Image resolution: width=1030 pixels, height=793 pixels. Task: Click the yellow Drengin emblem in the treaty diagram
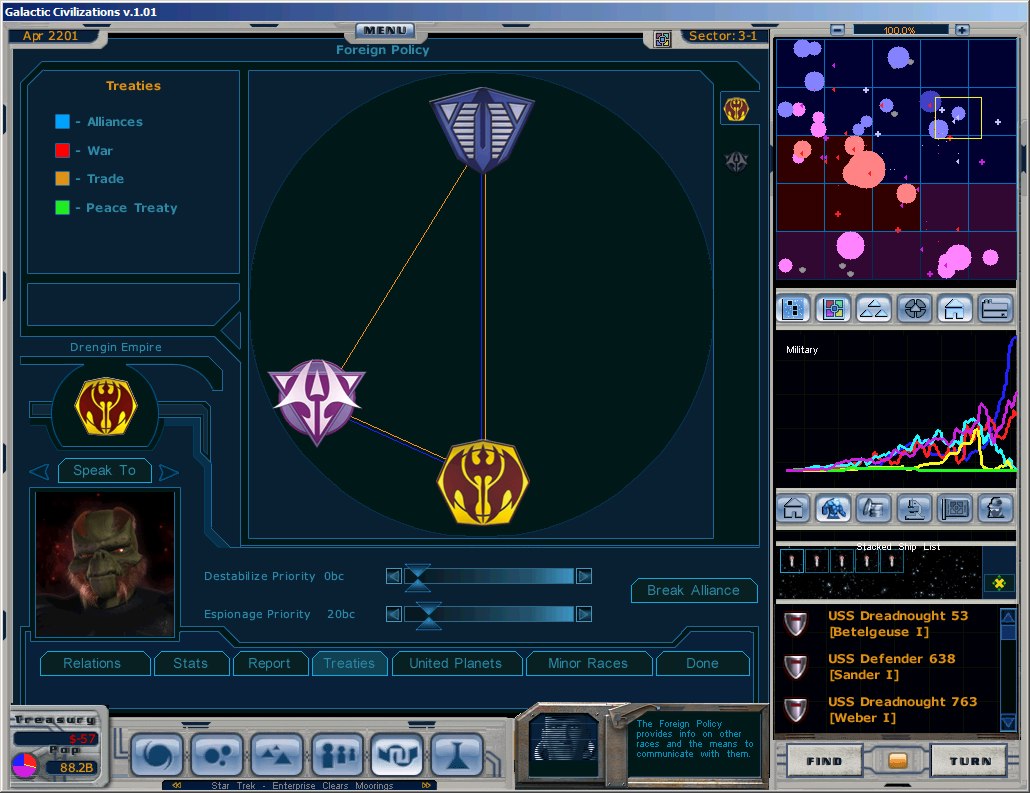coord(483,482)
